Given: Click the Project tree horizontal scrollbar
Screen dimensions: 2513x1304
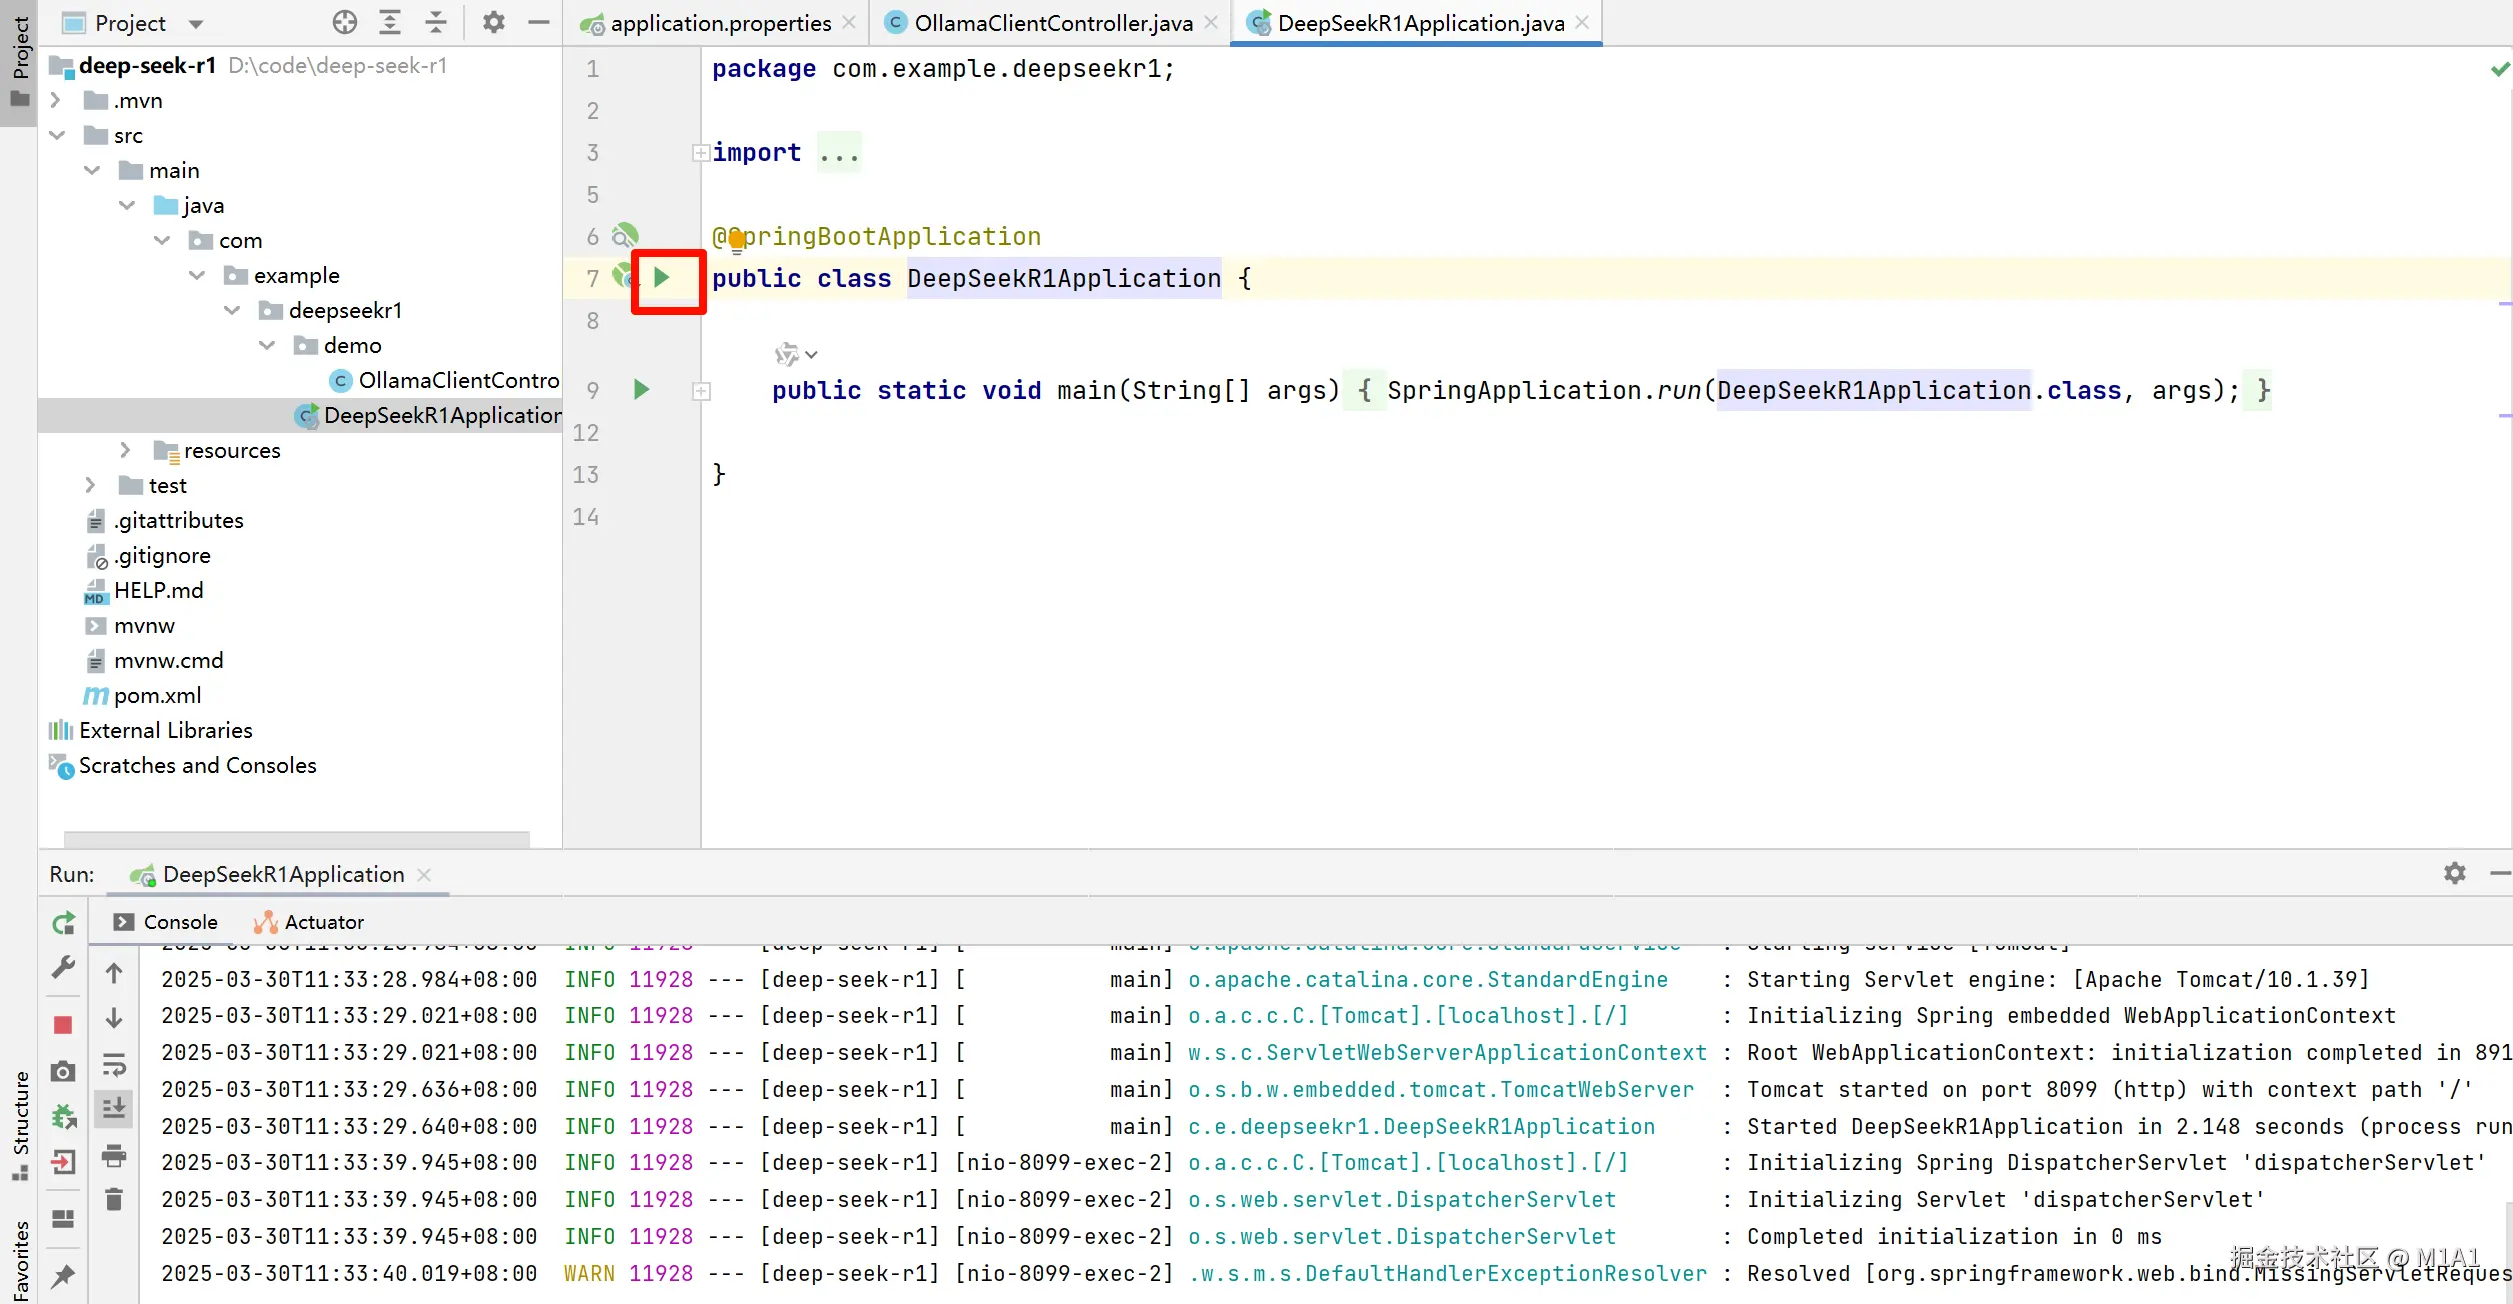Looking at the screenshot, I should coord(296,838).
